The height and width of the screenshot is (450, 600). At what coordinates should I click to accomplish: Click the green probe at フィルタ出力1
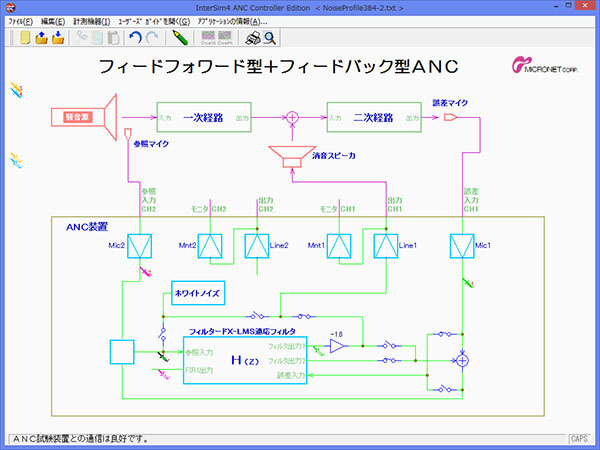318,351
